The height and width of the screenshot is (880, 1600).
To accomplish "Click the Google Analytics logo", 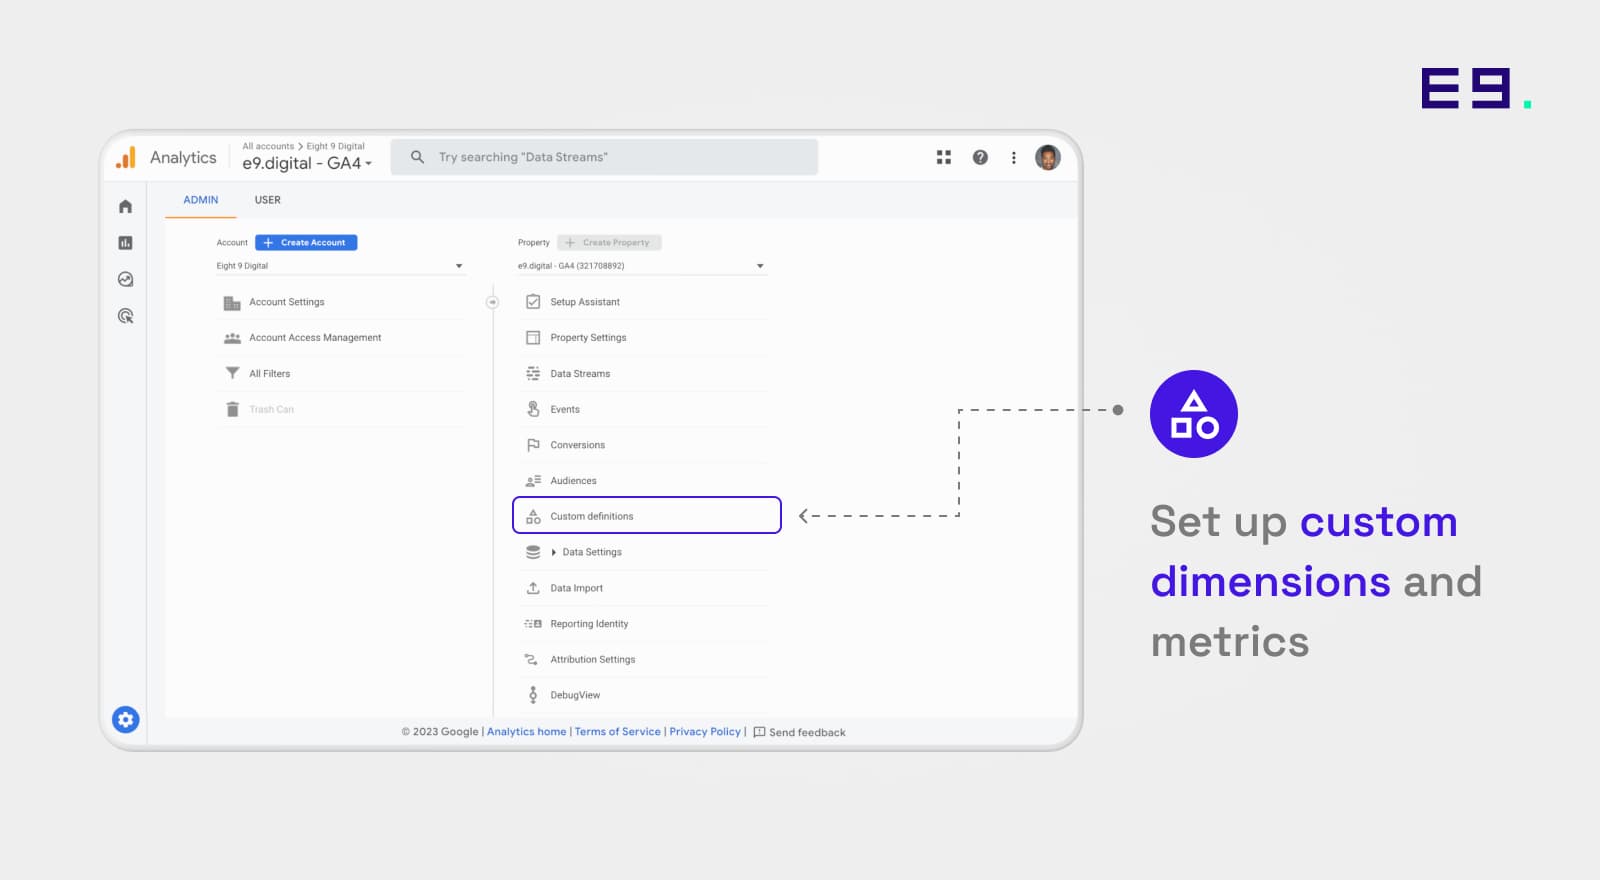I will pyautogui.click(x=126, y=158).
